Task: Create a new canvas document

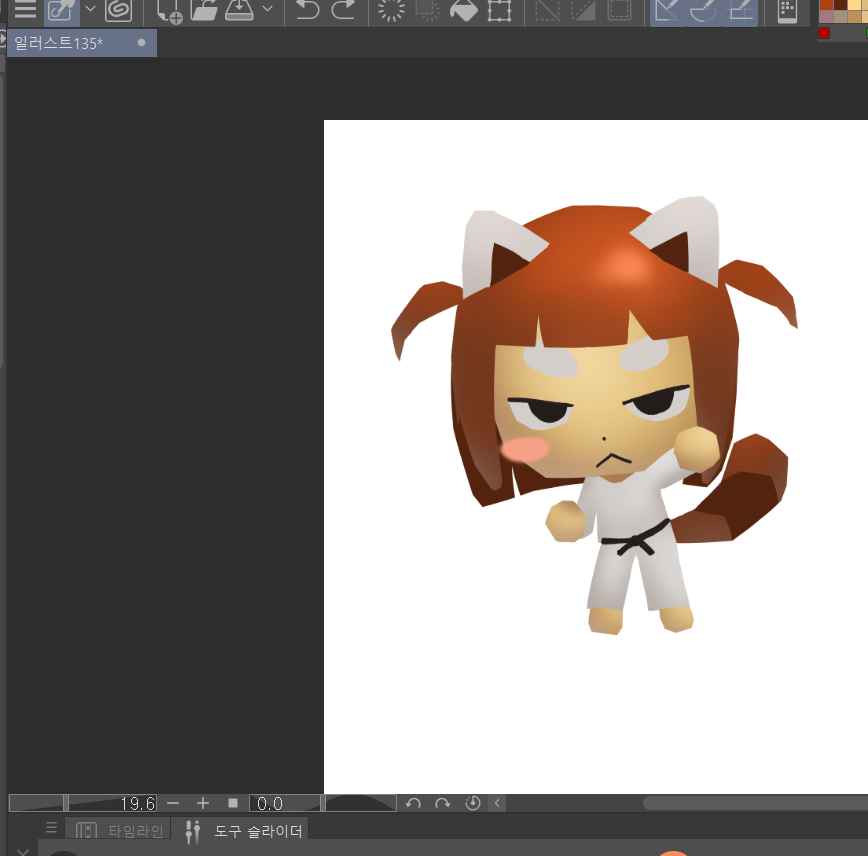Action: 168,11
